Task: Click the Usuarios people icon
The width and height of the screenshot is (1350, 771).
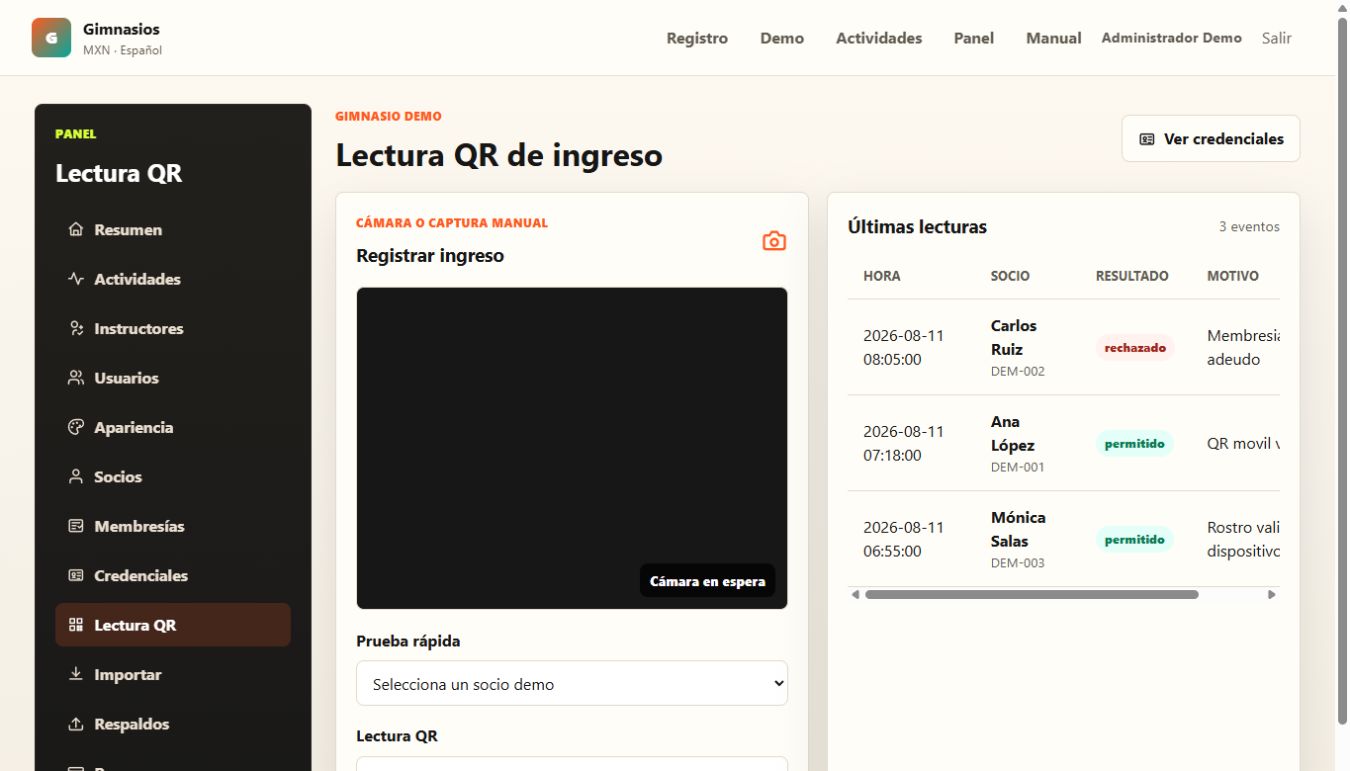Action: point(75,378)
